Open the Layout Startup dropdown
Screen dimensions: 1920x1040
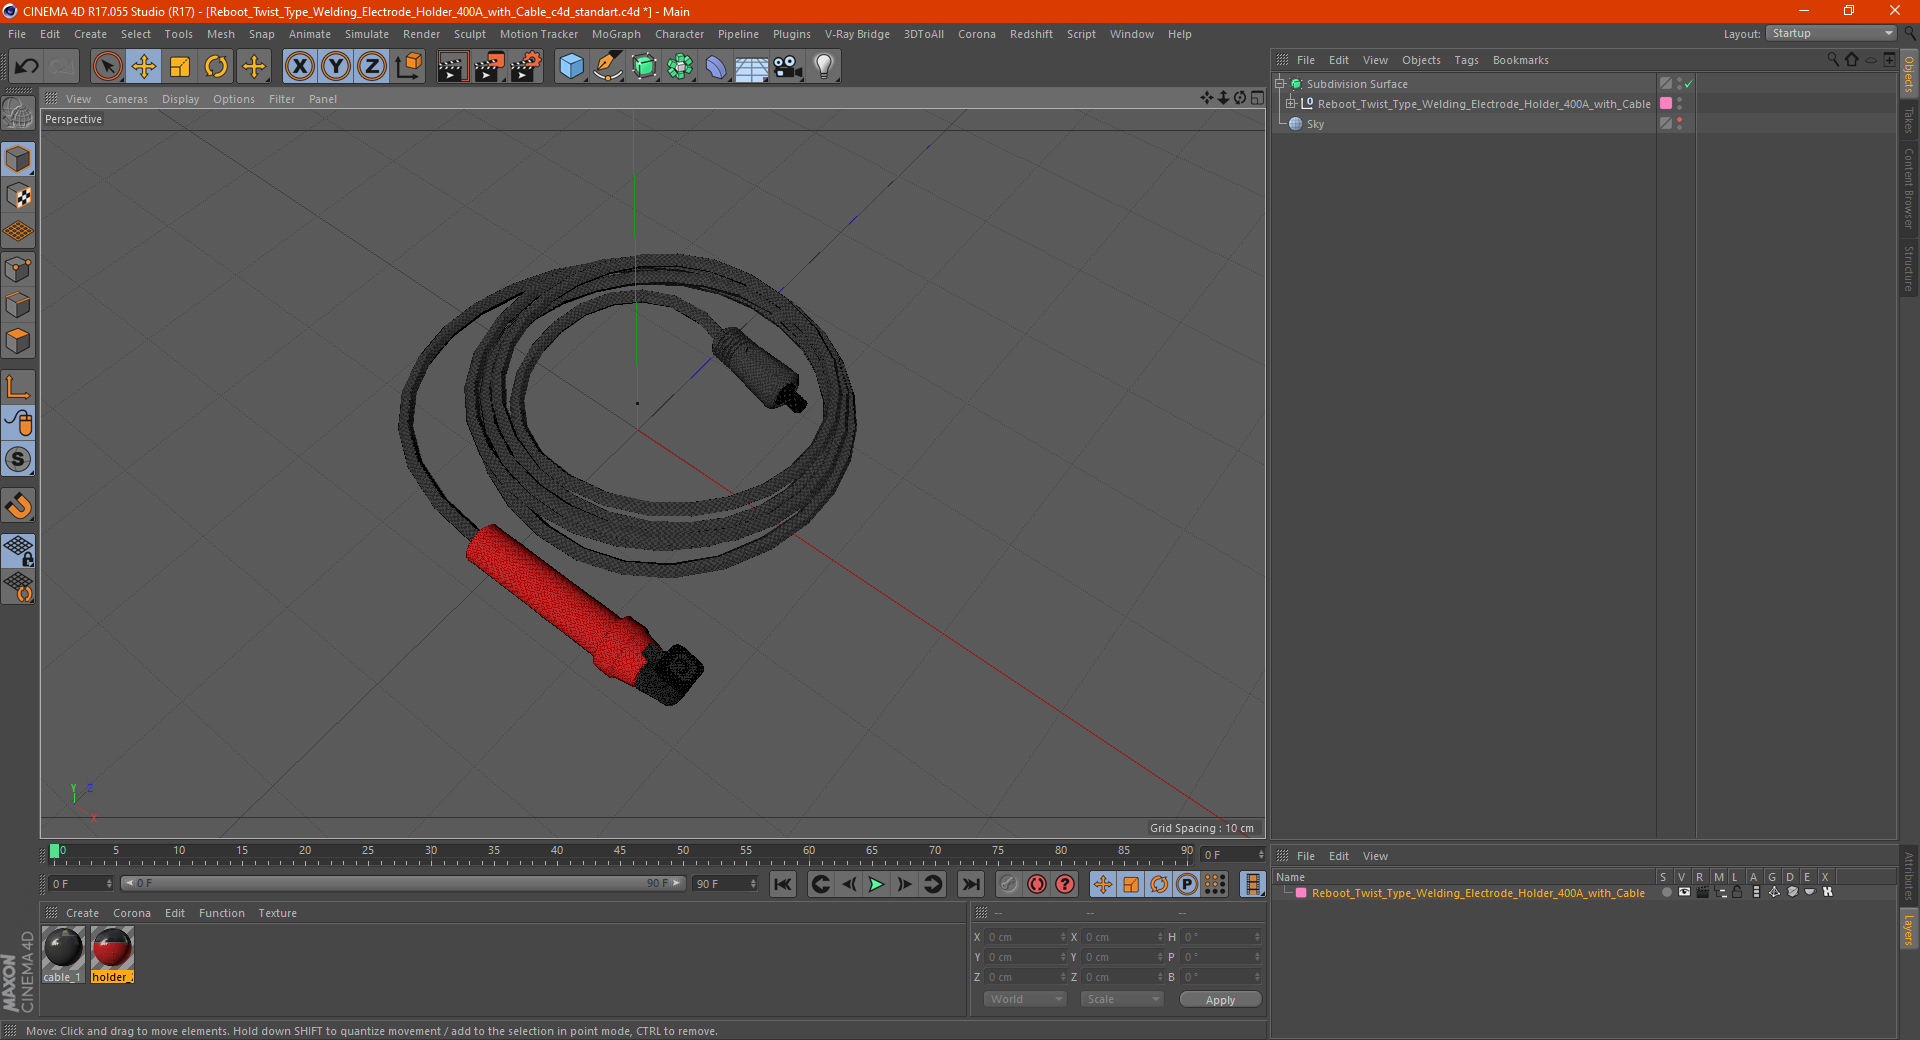click(x=1832, y=33)
